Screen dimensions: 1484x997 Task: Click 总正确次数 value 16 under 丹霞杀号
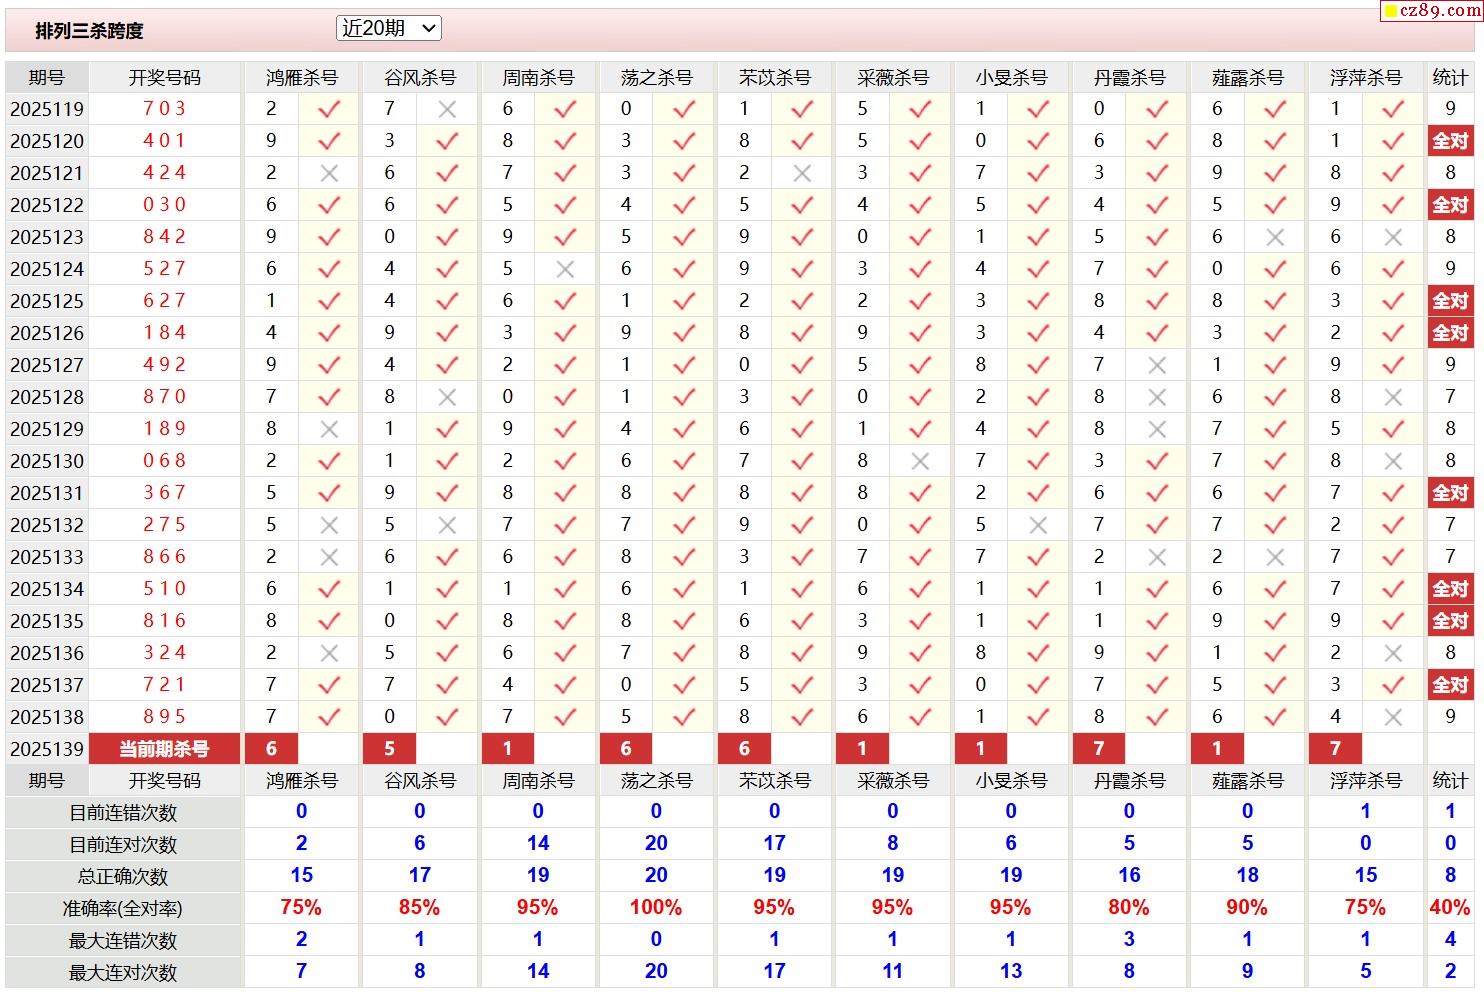point(1129,876)
